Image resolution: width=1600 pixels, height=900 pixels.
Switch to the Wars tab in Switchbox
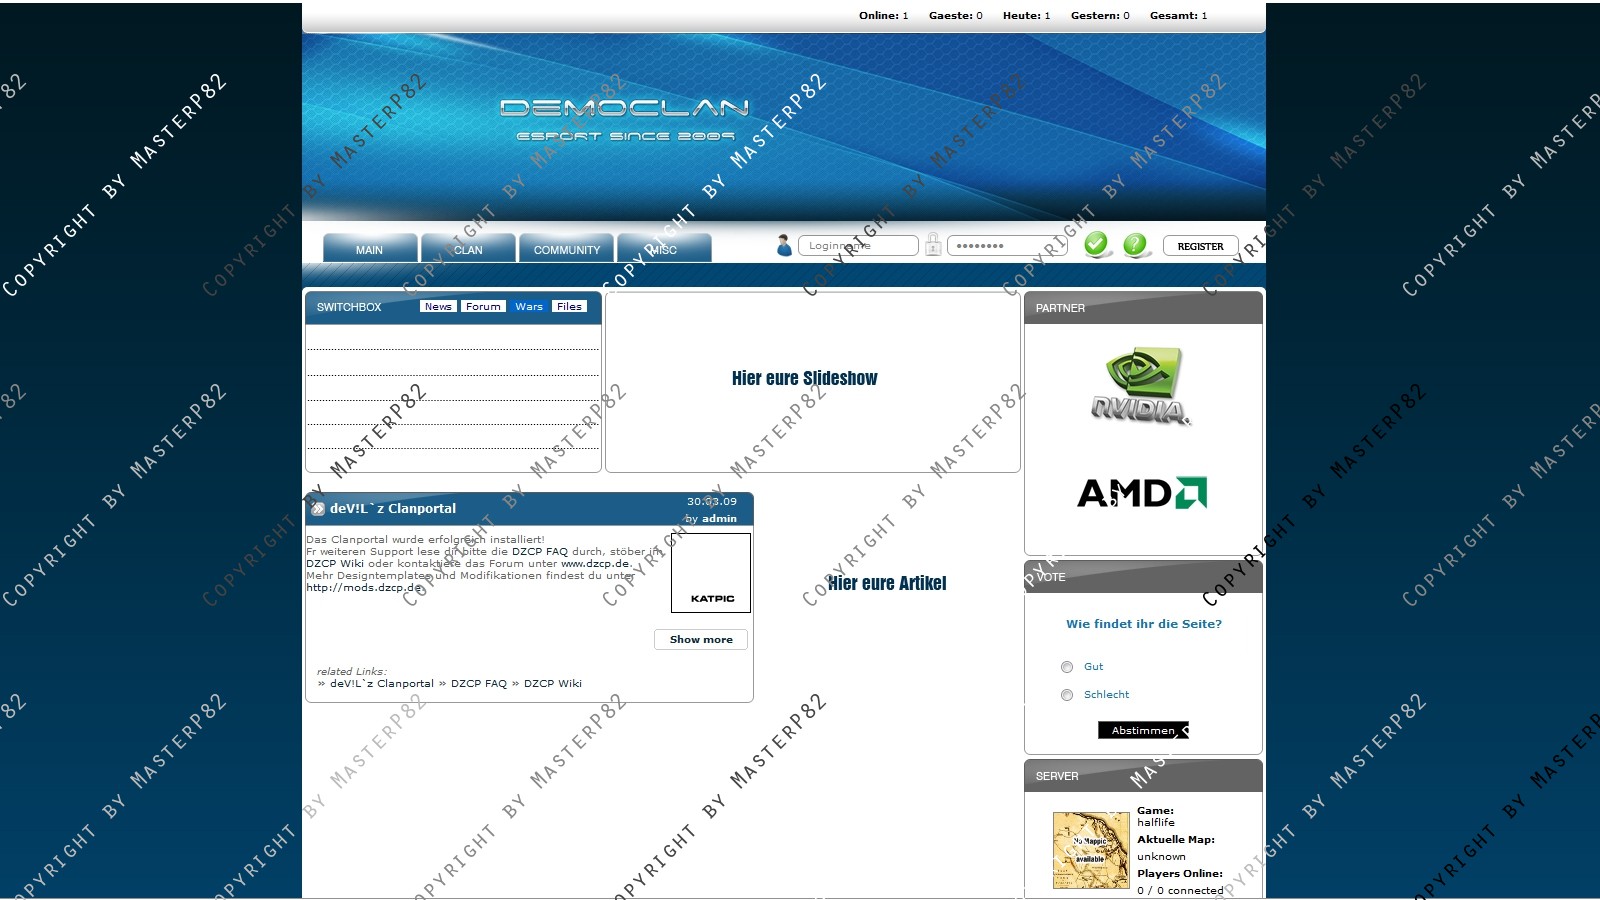pos(529,307)
